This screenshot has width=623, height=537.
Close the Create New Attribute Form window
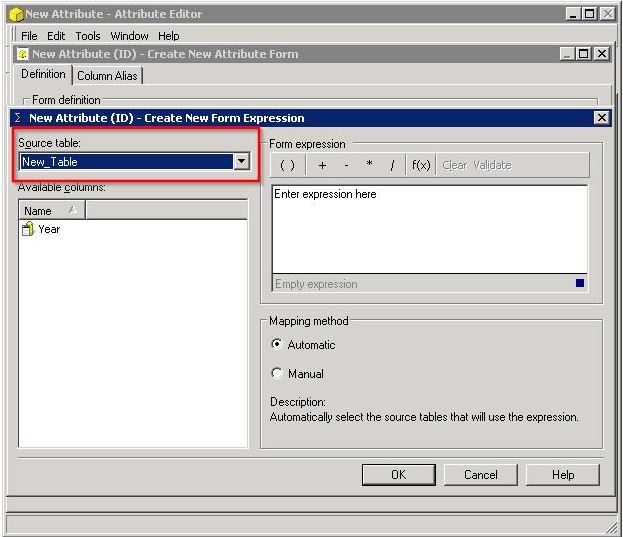coord(602,53)
